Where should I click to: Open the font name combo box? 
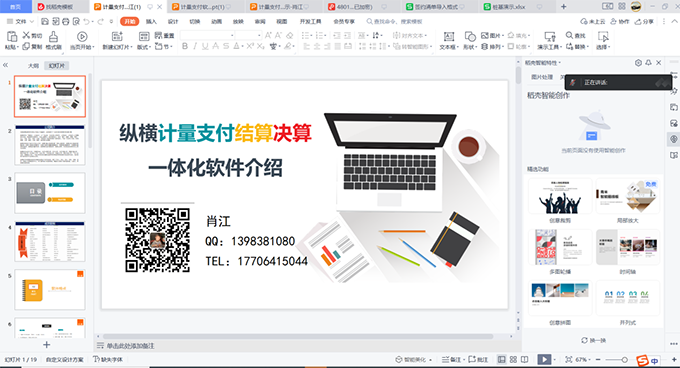pyautogui.click(x=208, y=35)
